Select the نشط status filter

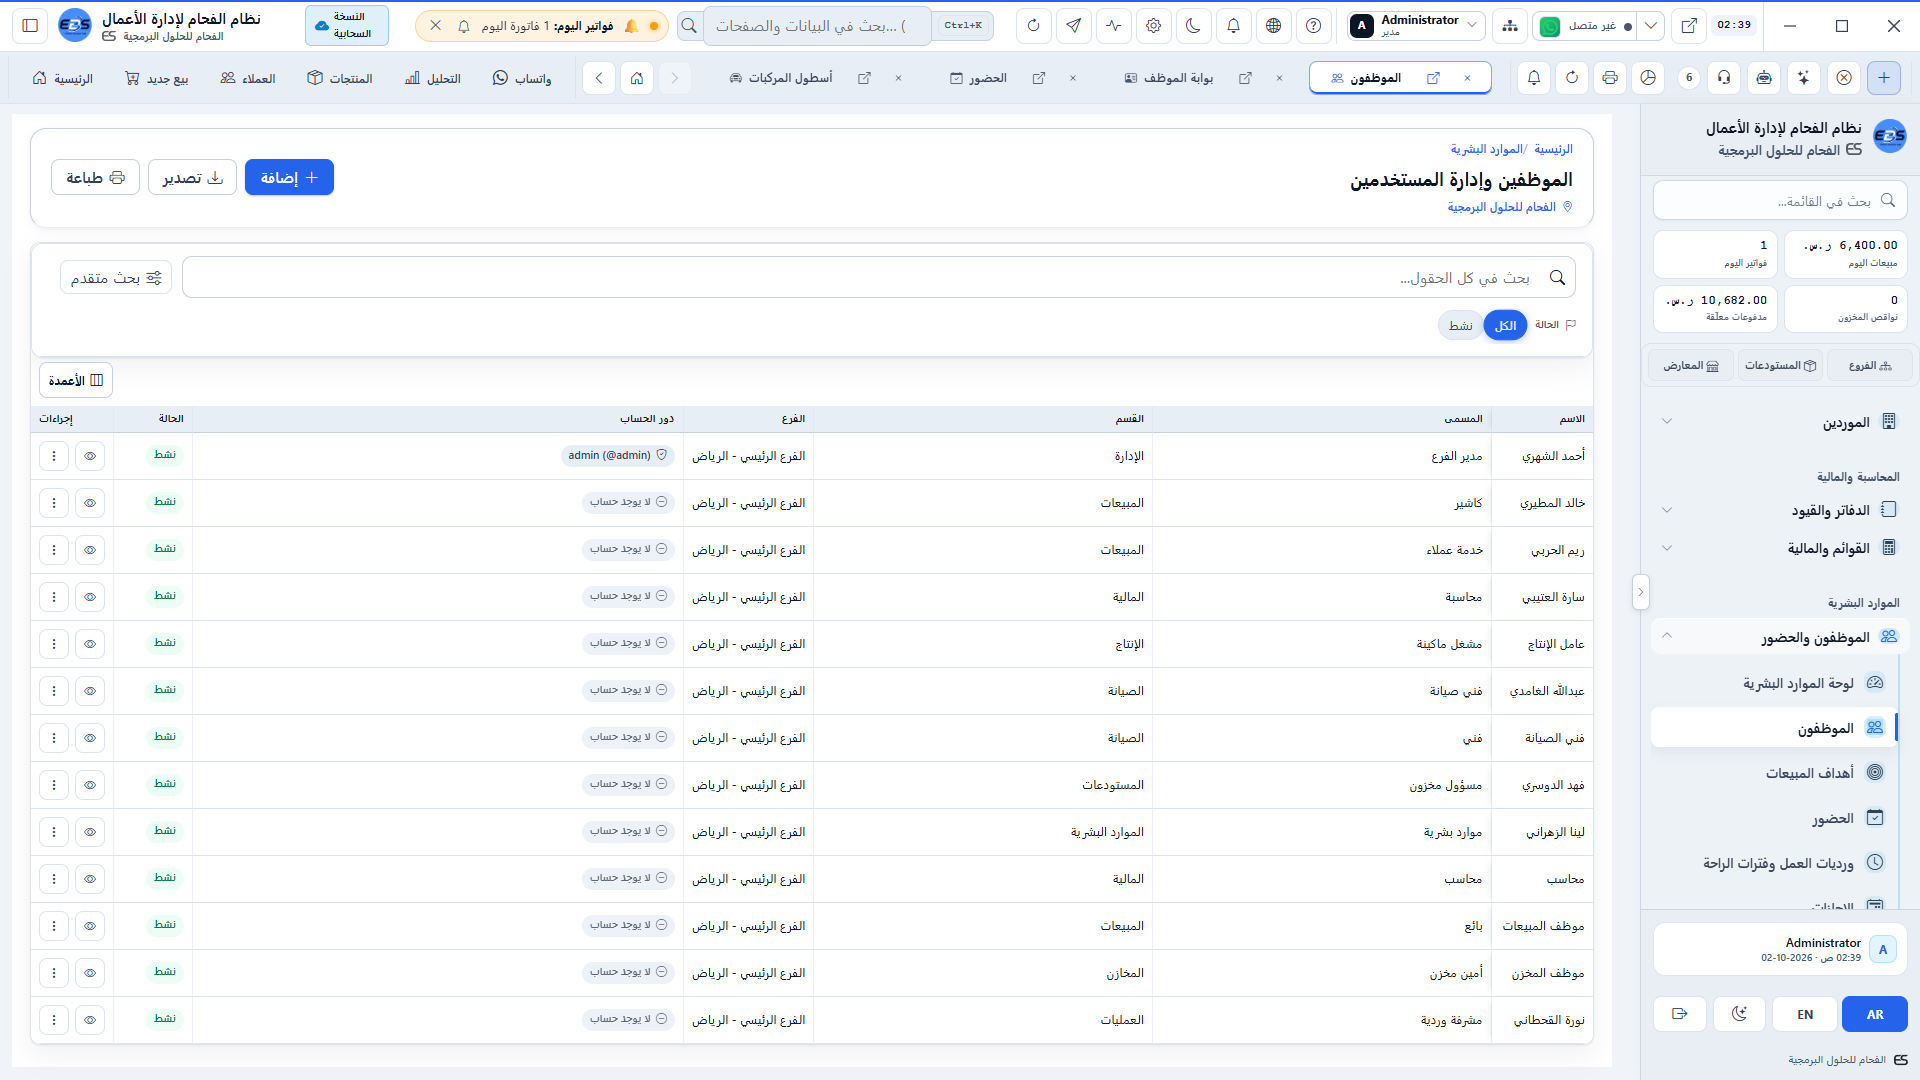[1461, 326]
